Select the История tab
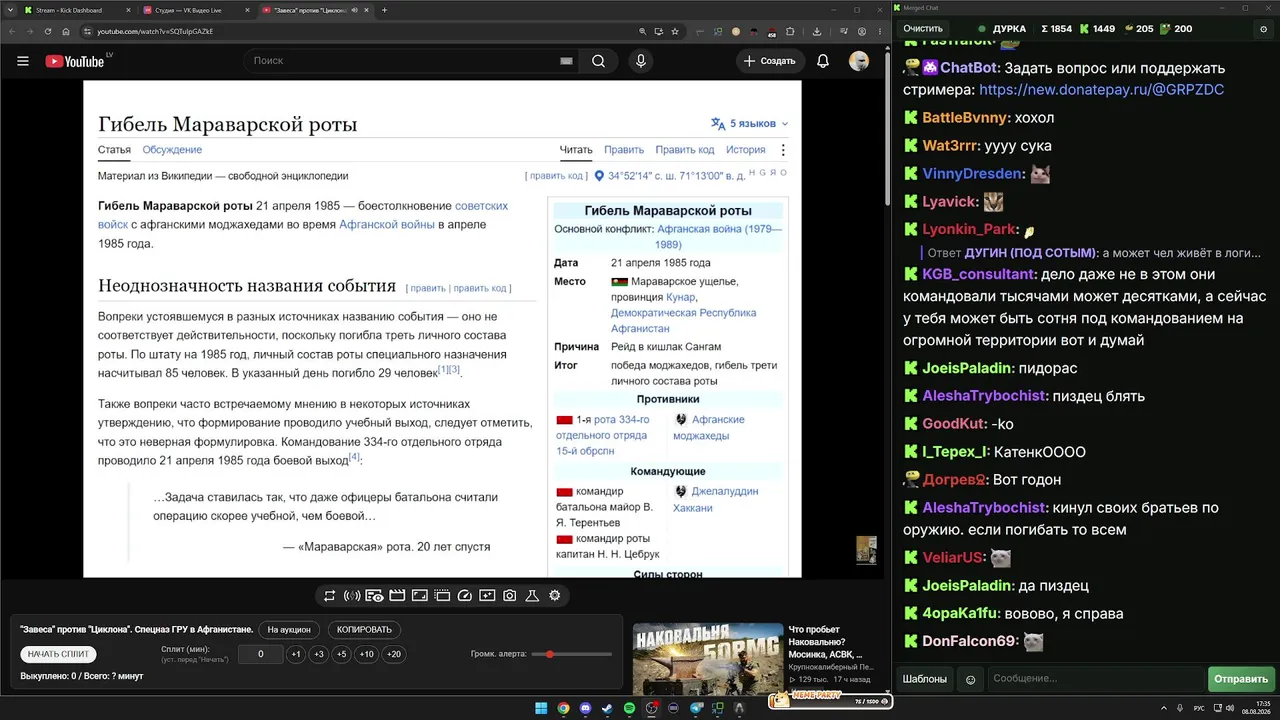 pyautogui.click(x=746, y=150)
